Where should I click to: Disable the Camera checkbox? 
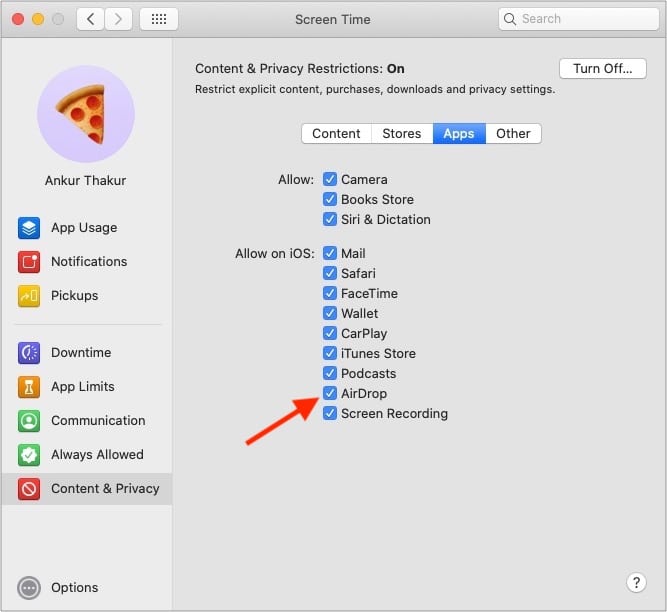click(330, 180)
